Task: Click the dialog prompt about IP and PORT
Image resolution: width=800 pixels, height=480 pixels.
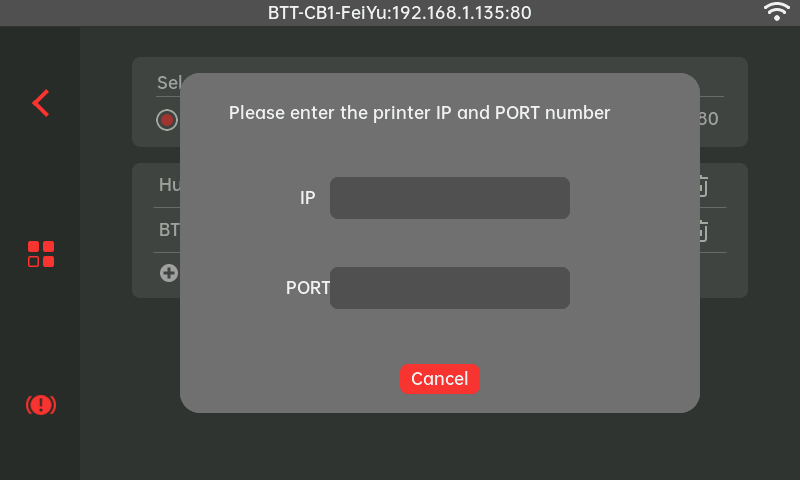Action: point(419,113)
